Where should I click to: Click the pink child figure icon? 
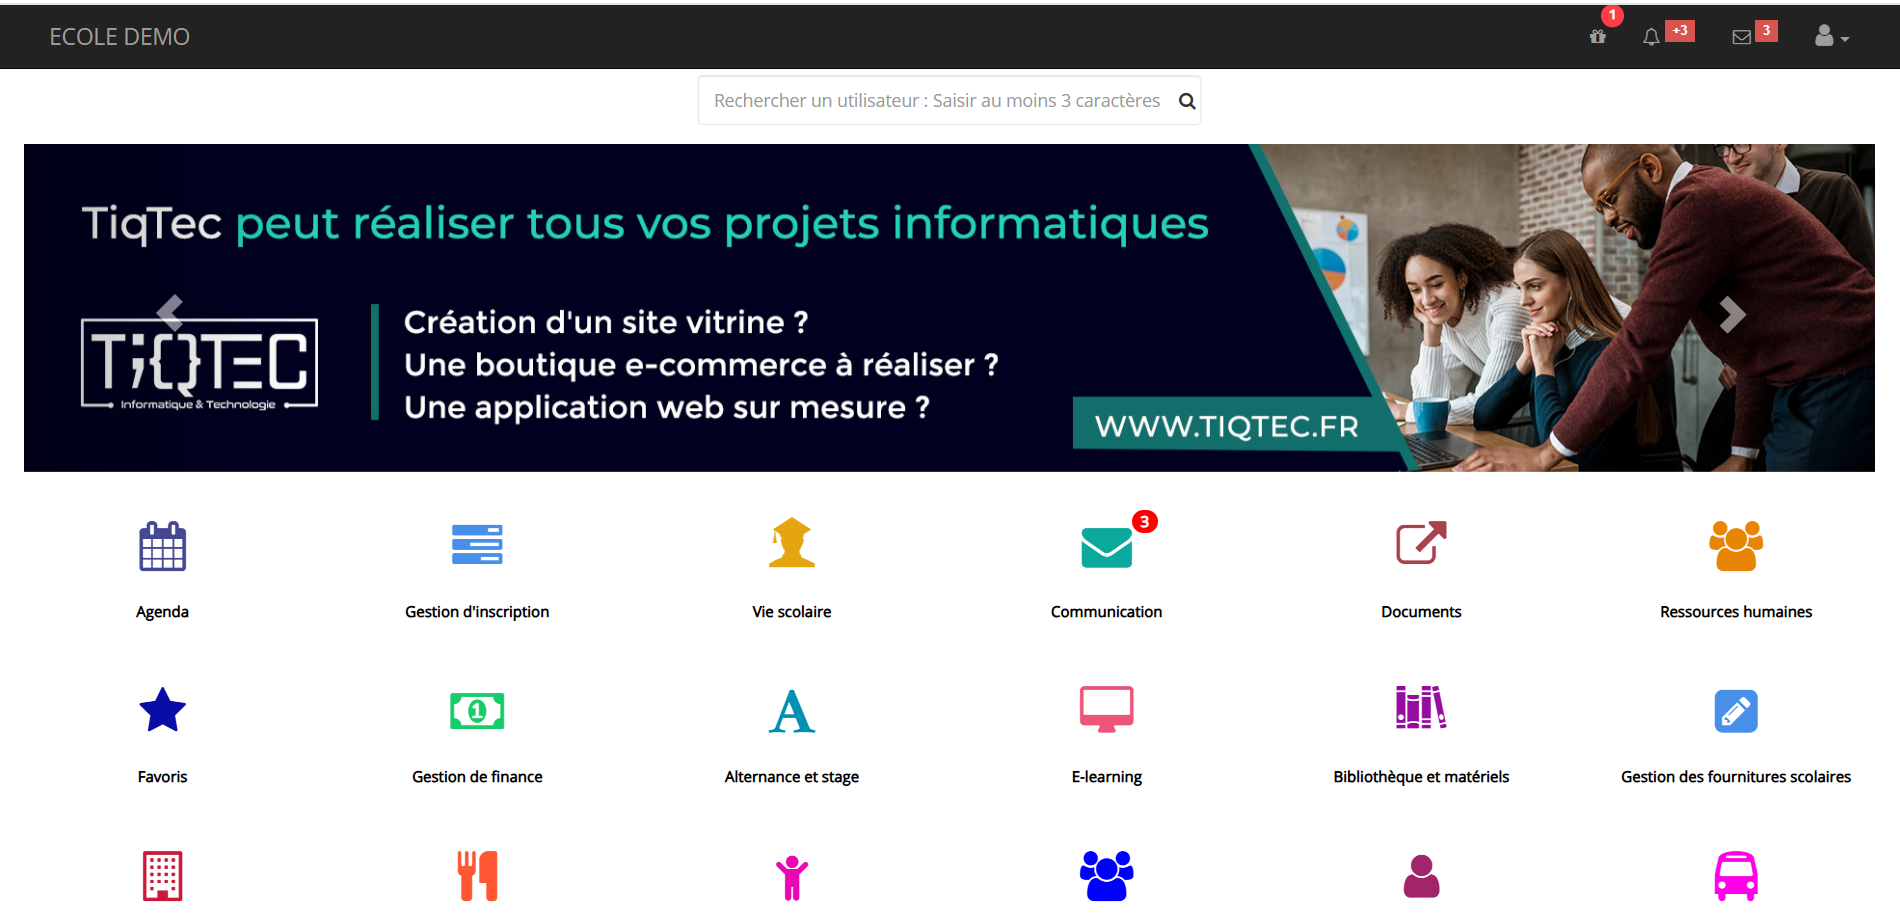pos(791,877)
